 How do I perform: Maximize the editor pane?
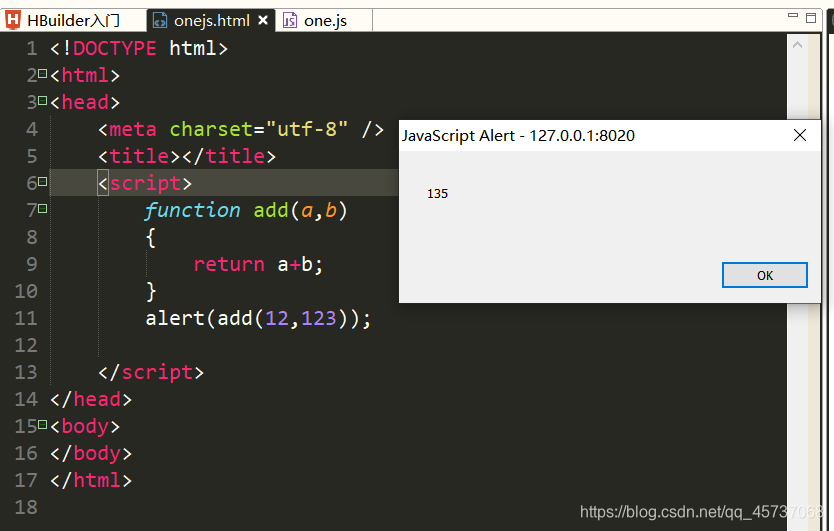point(811,18)
